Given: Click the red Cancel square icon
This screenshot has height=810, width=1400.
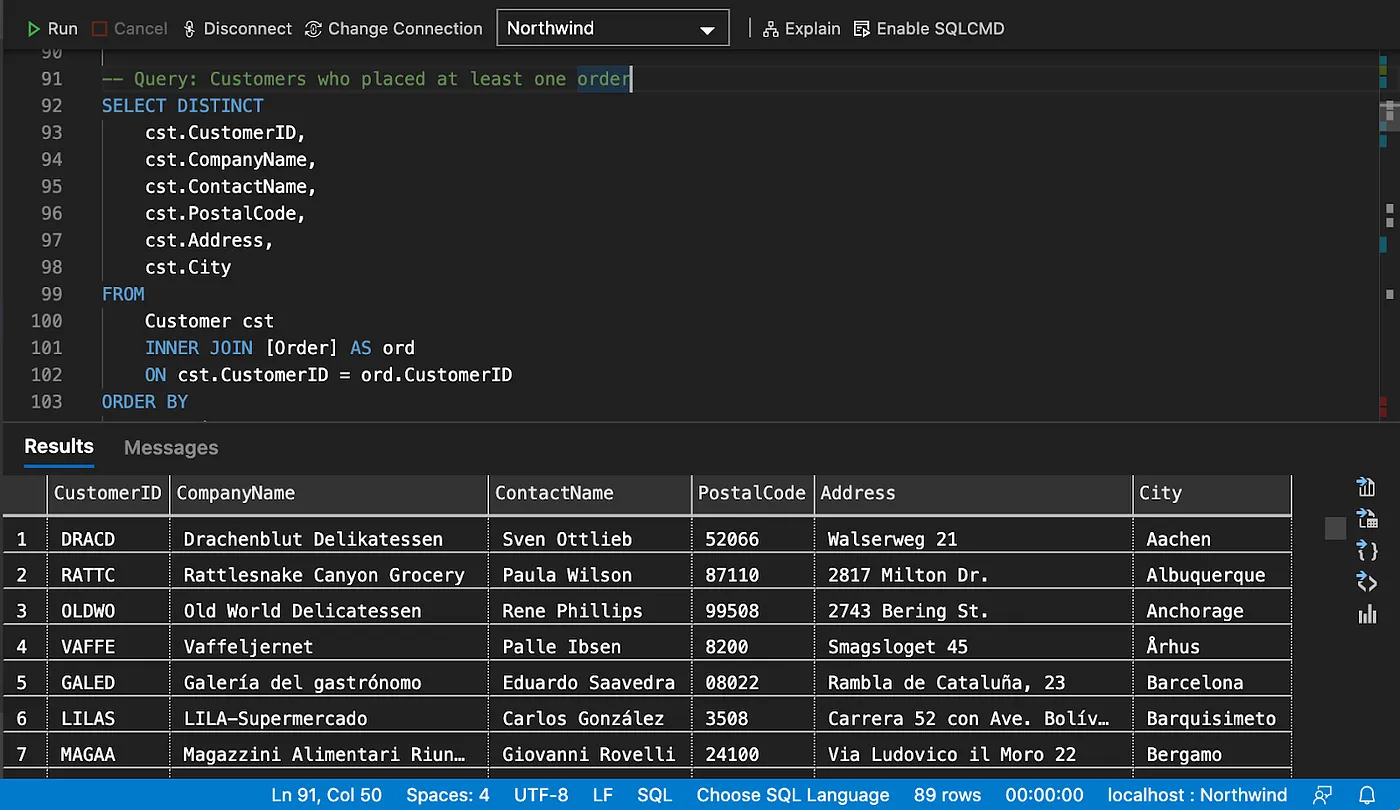Looking at the screenshot, I should pyautogui.click(x=99, y=29).
